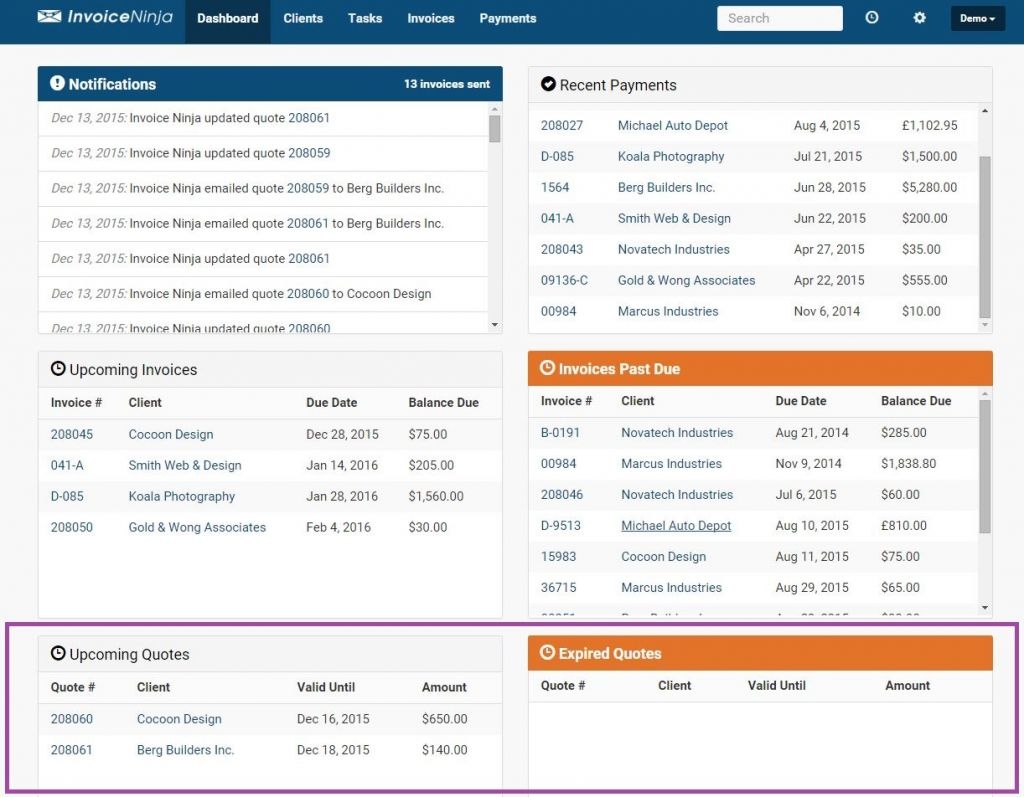The width and height of the screenshot is (1024, 797).
Task: Open Koala Photography in Recent Payments
Action: 671,156
